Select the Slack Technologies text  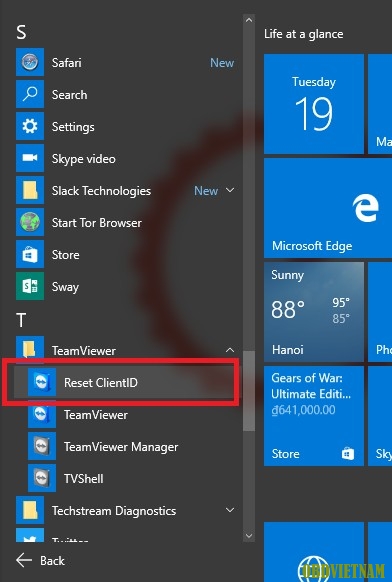pyautogui.click(x=101, y=191)
